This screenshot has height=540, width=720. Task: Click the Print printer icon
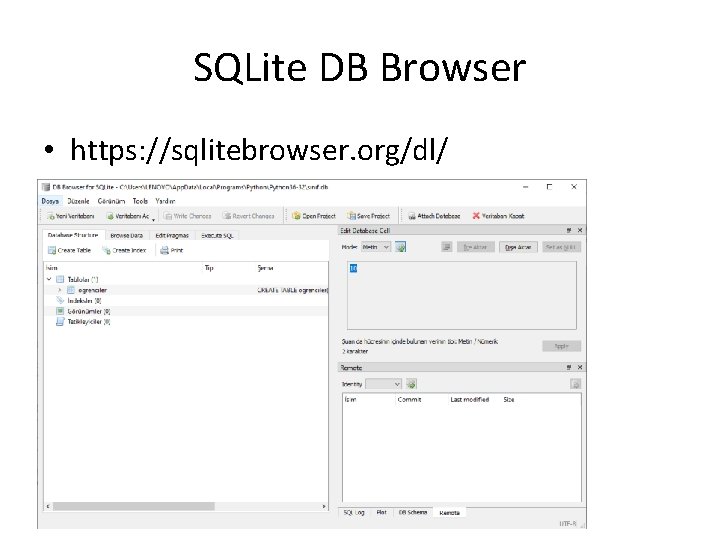click(x=164, y=250)
